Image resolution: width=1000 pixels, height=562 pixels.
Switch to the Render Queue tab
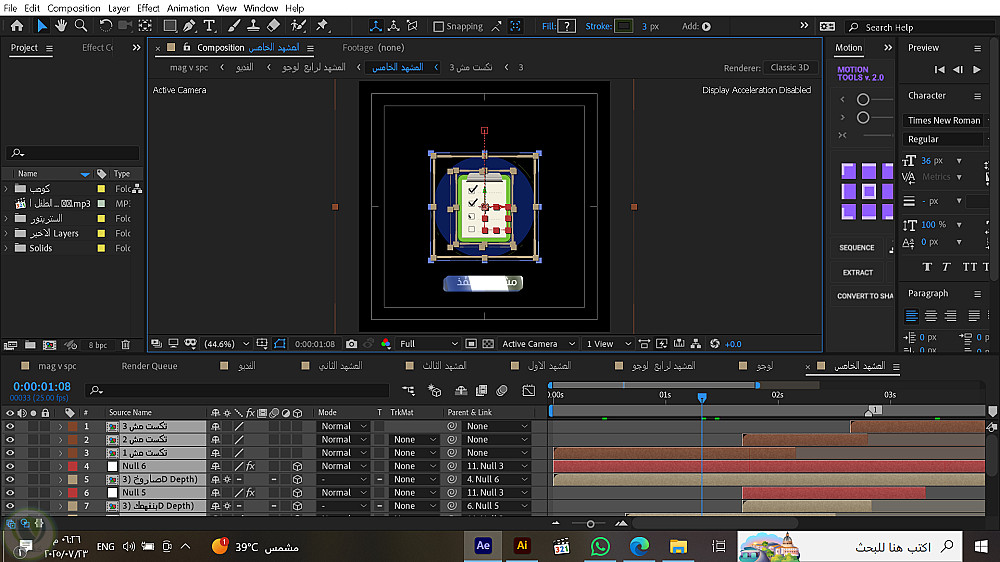coord(149,366)
